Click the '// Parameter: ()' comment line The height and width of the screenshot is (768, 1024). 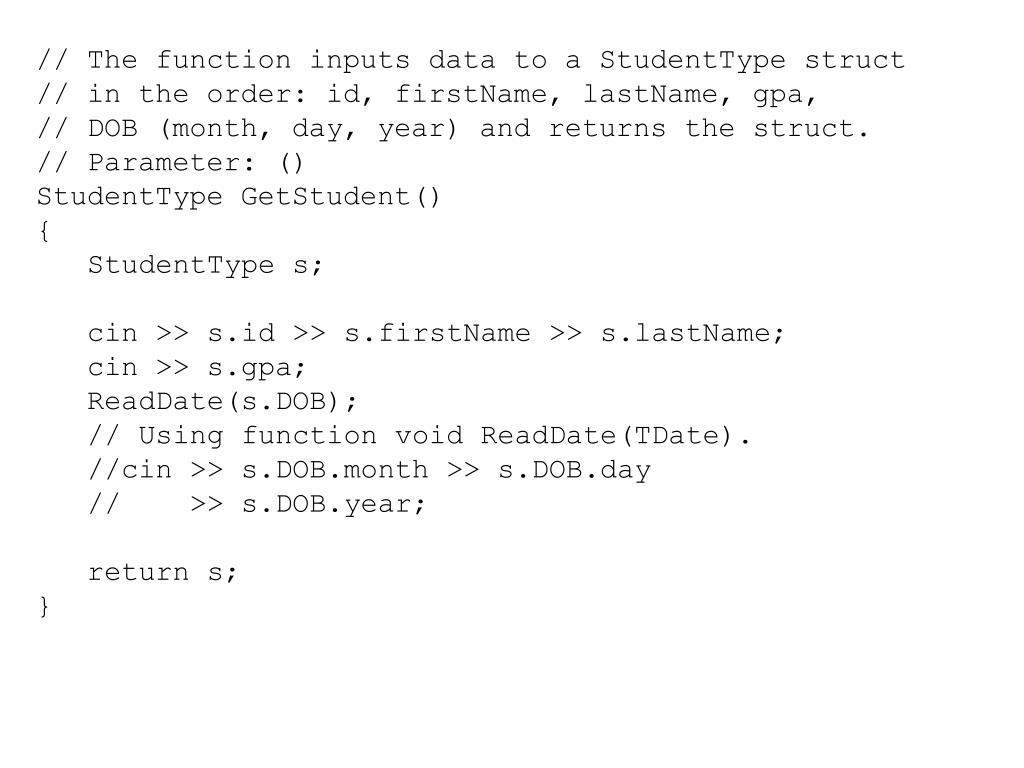[170, 163]
